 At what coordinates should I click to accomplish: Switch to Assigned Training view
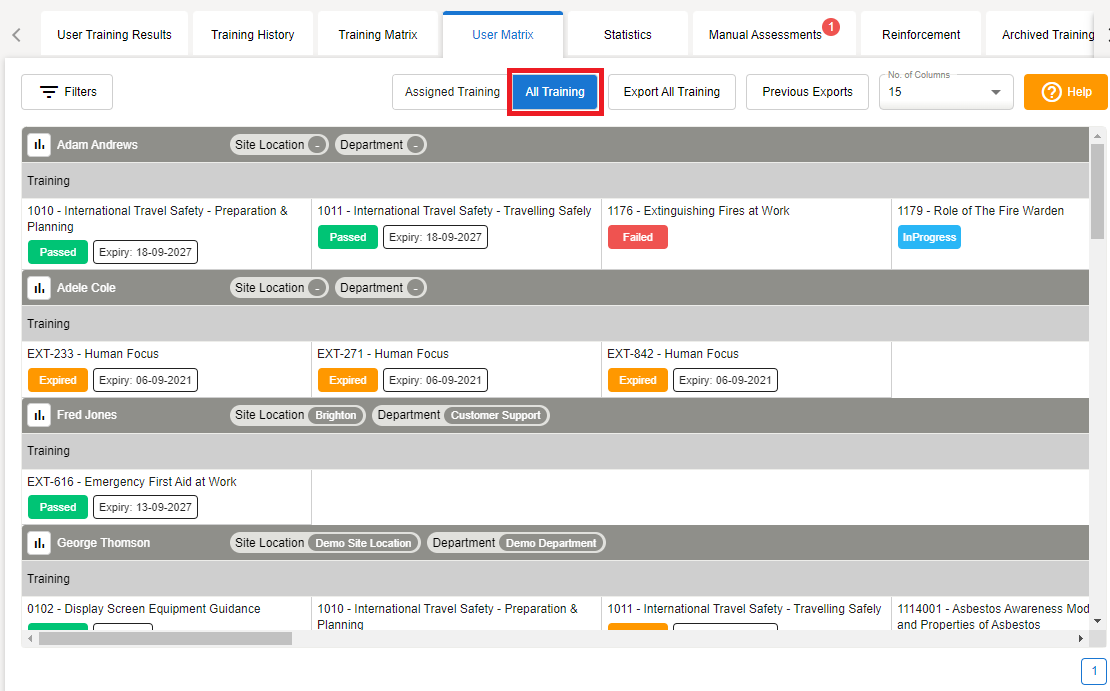point(451,92)
